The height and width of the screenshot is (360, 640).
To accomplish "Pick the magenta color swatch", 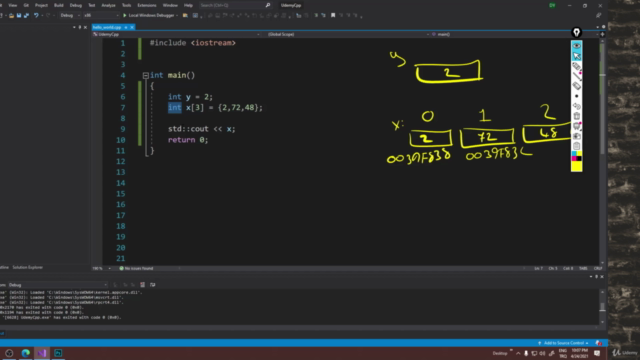I will click(574, 158).
